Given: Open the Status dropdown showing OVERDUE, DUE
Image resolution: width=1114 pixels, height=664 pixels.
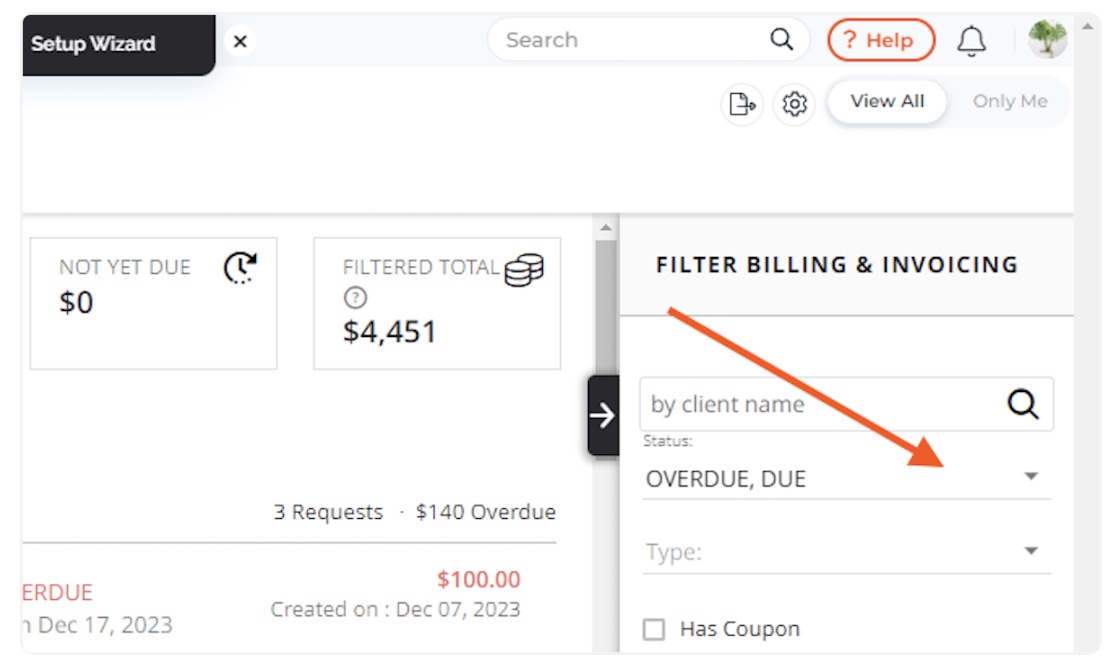Looking at the screenshot, I should click(x=845, y=479).
